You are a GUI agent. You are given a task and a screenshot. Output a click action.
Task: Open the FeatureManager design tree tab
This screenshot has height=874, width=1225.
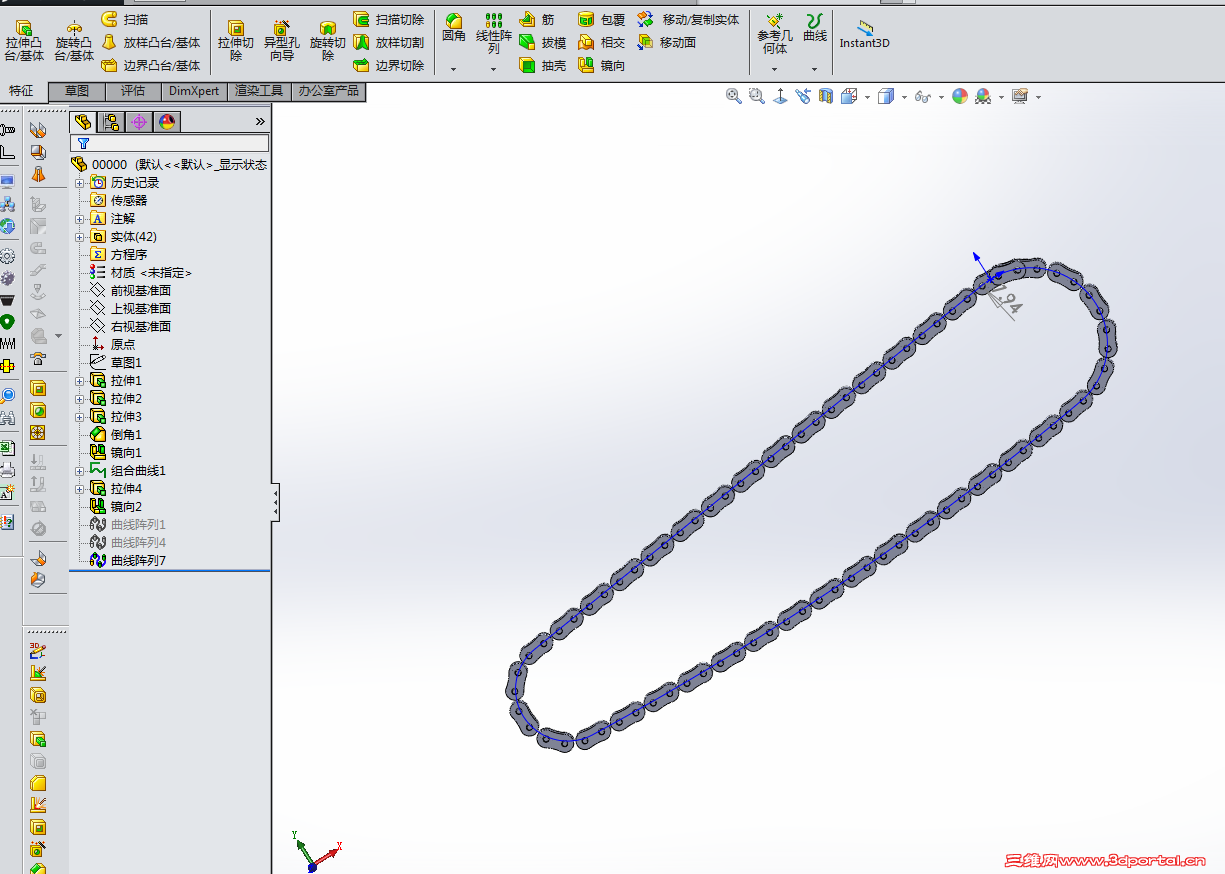click(x=83, y=121)
